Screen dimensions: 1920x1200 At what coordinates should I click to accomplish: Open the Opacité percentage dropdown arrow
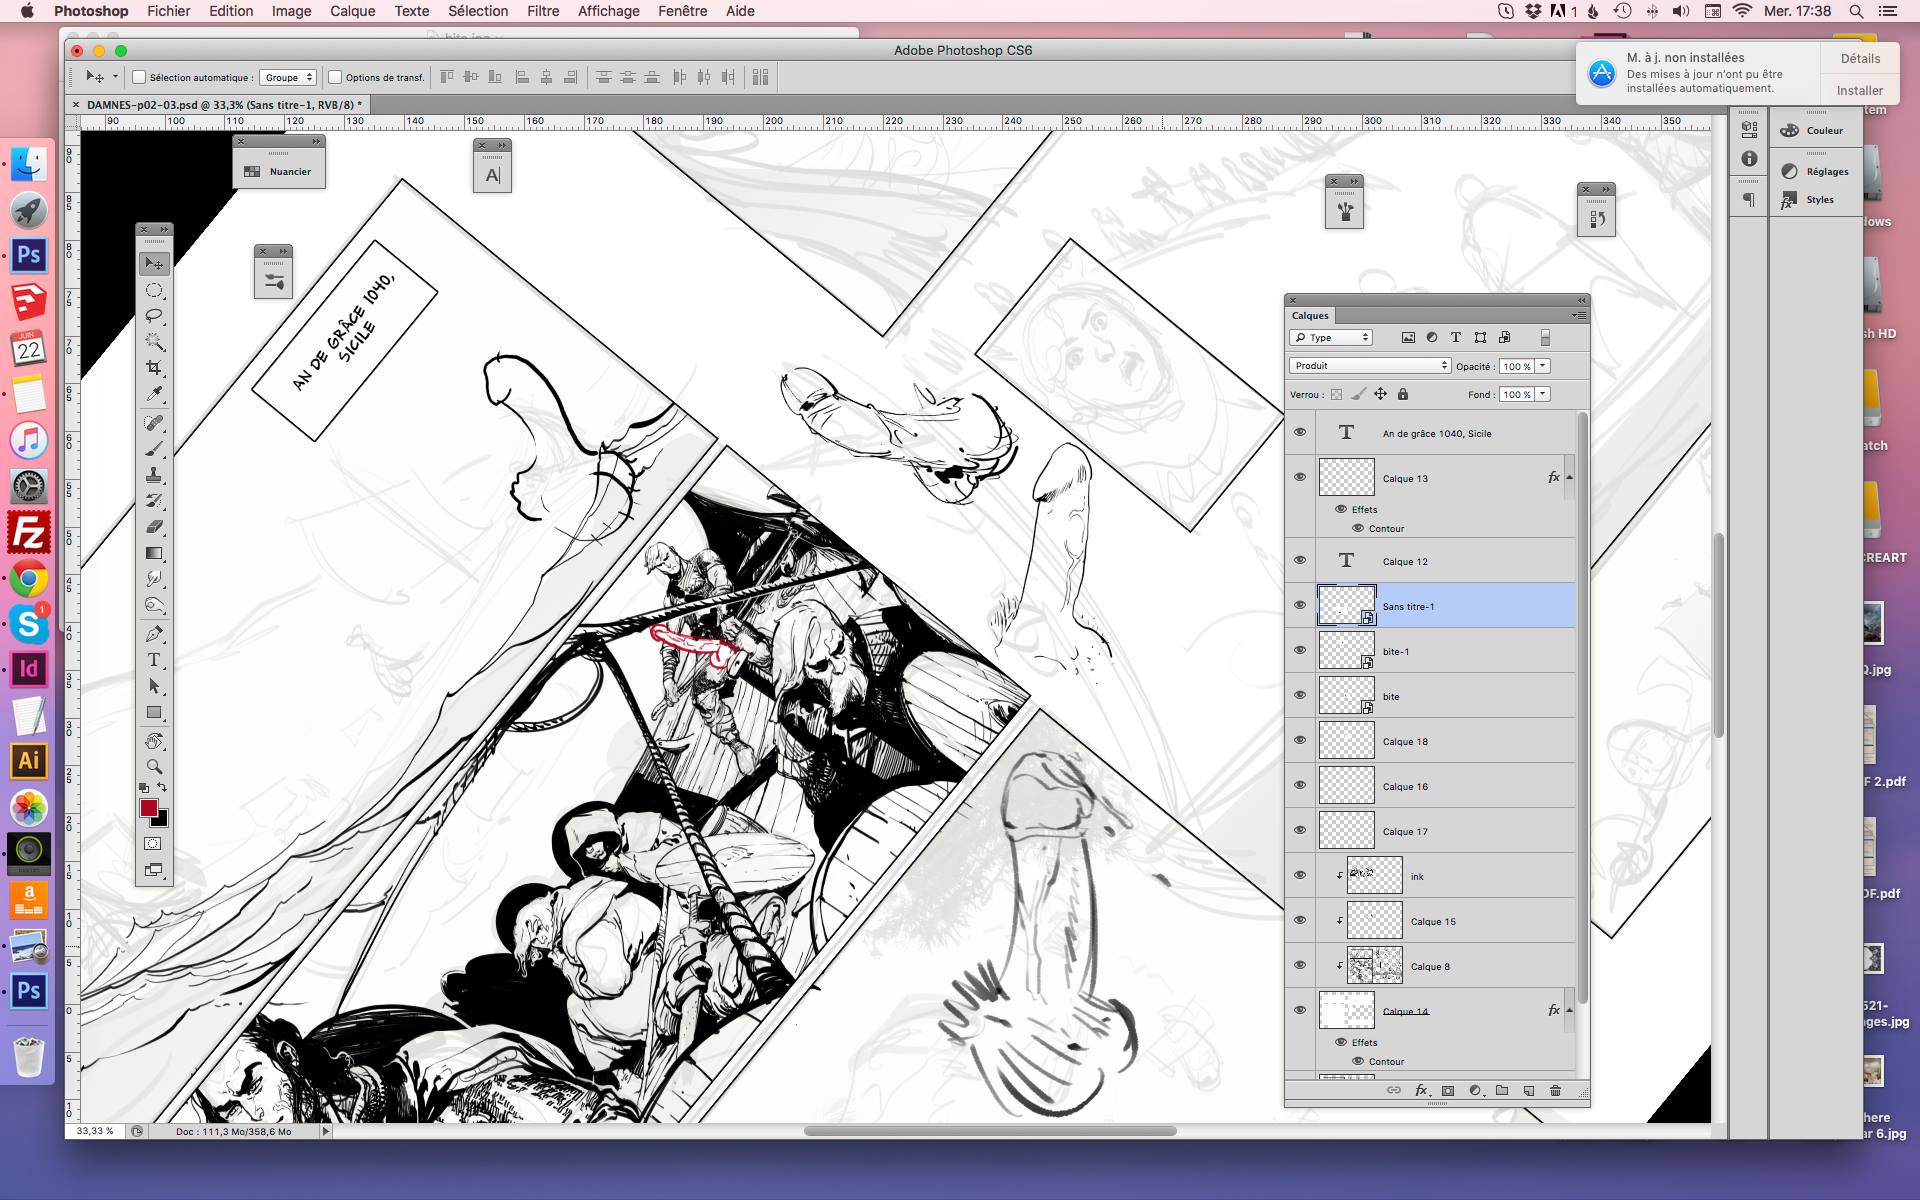coord(1543,366)
